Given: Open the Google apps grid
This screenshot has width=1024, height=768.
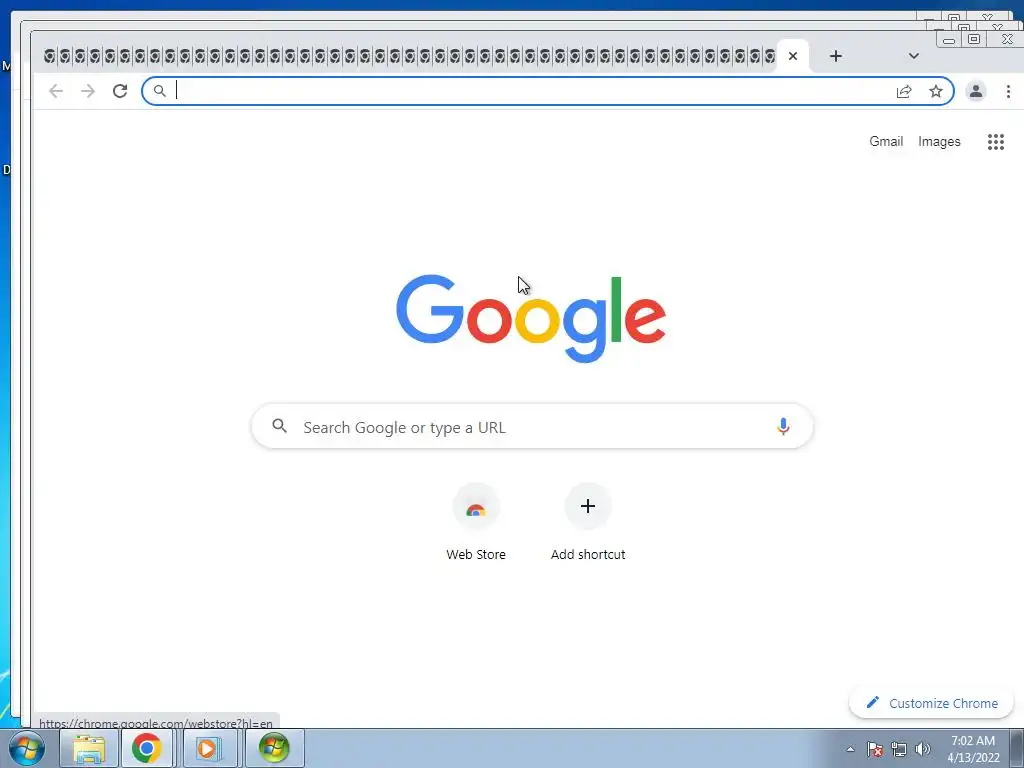Looking at the screenshot, I should (995, 142).
